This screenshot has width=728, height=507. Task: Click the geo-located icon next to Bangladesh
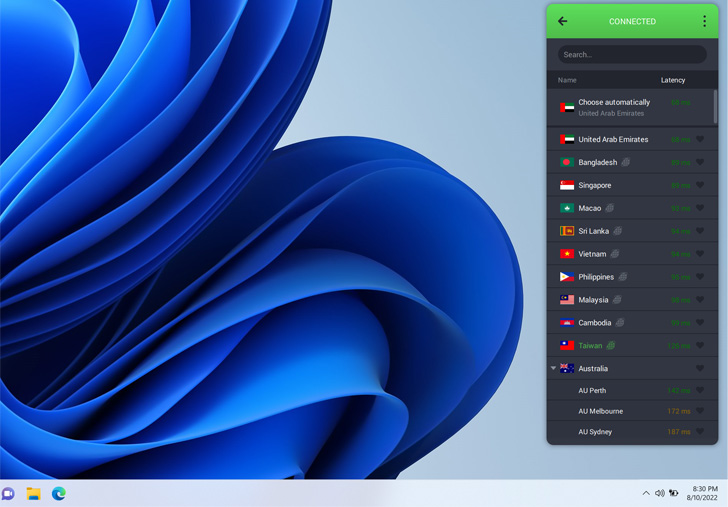(x=626, y=162)
